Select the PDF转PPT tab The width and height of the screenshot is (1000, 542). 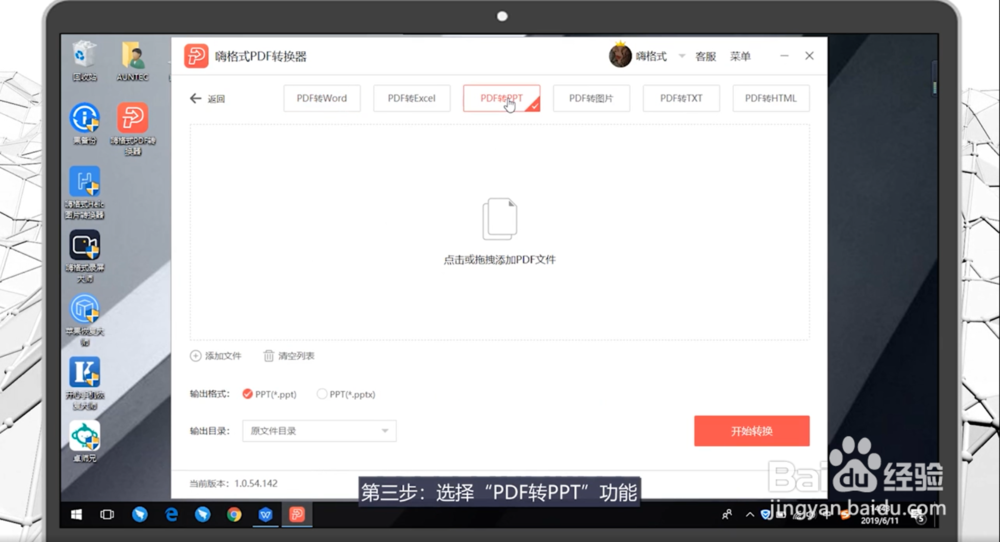501,98
